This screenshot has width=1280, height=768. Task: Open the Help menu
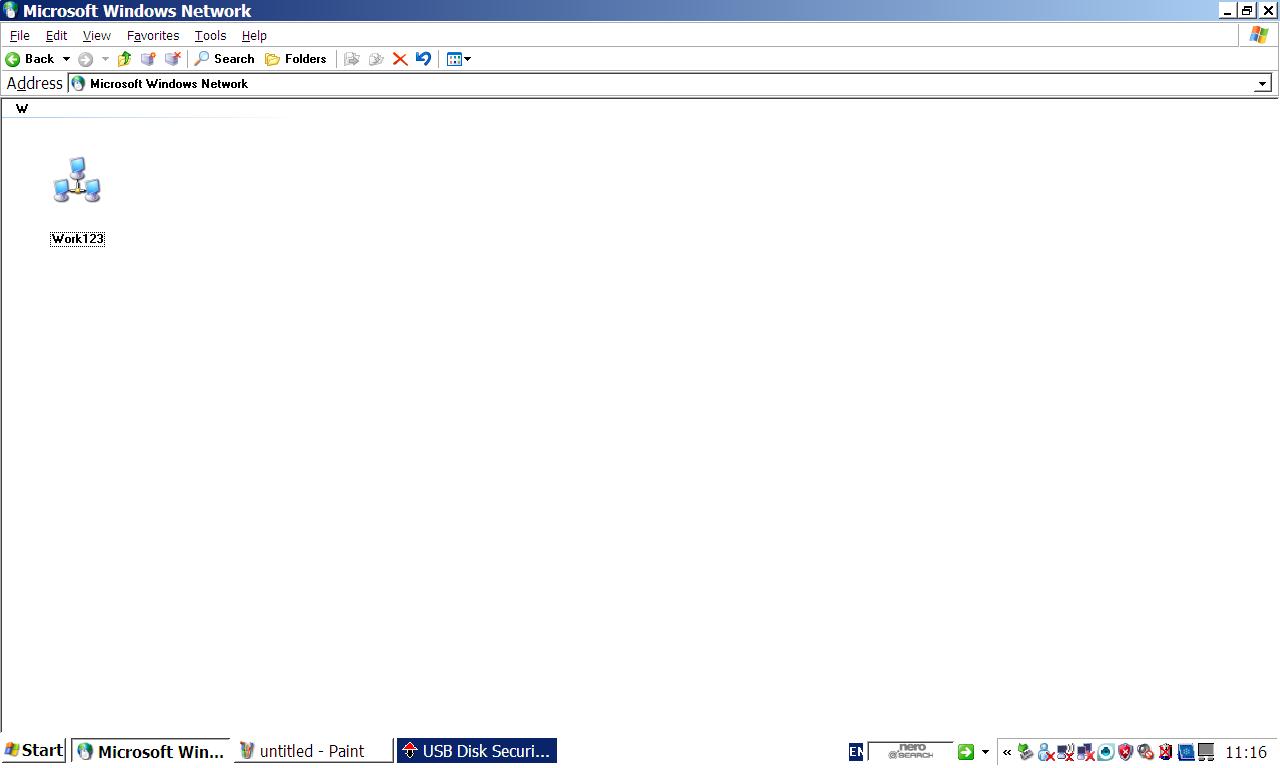254,35
